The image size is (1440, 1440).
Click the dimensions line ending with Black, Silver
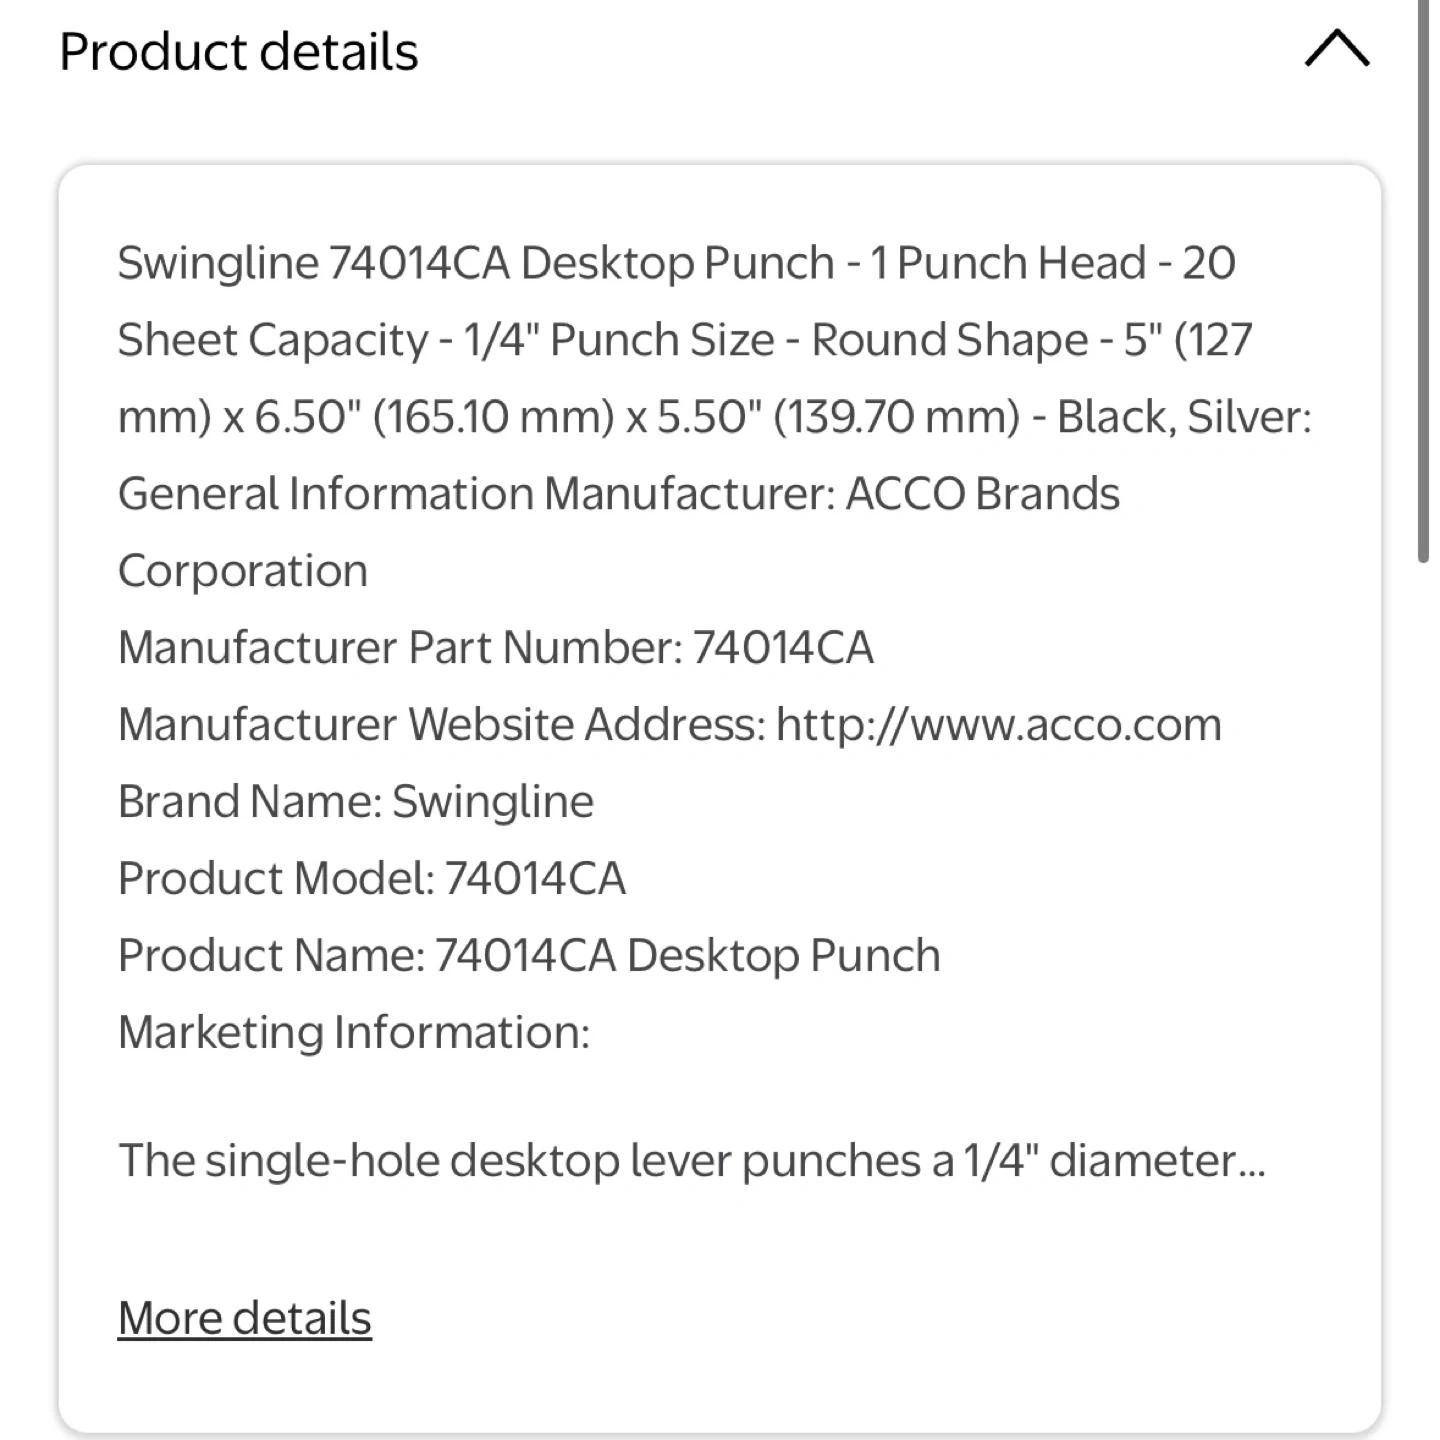point(714,417)
